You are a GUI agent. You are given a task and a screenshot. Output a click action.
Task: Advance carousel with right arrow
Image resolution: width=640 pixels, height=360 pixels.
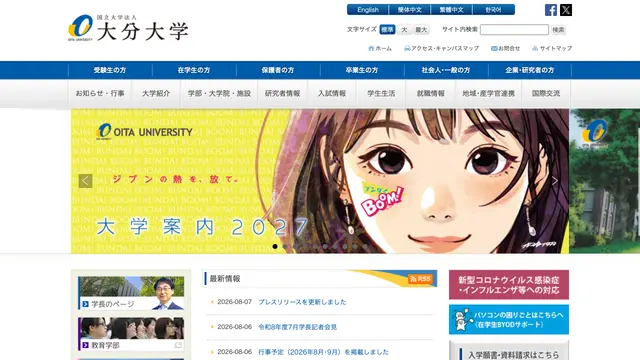pos(555,180)
